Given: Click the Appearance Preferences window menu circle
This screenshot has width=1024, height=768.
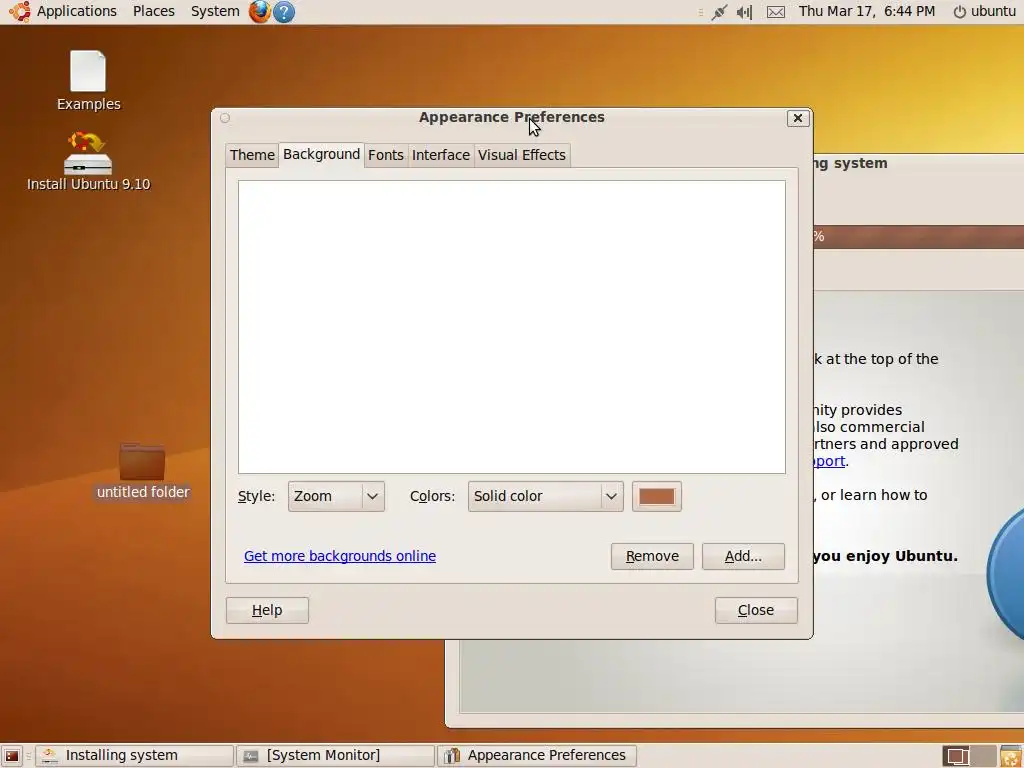Looking at the screenshot, I should click(x=225, y=118).
